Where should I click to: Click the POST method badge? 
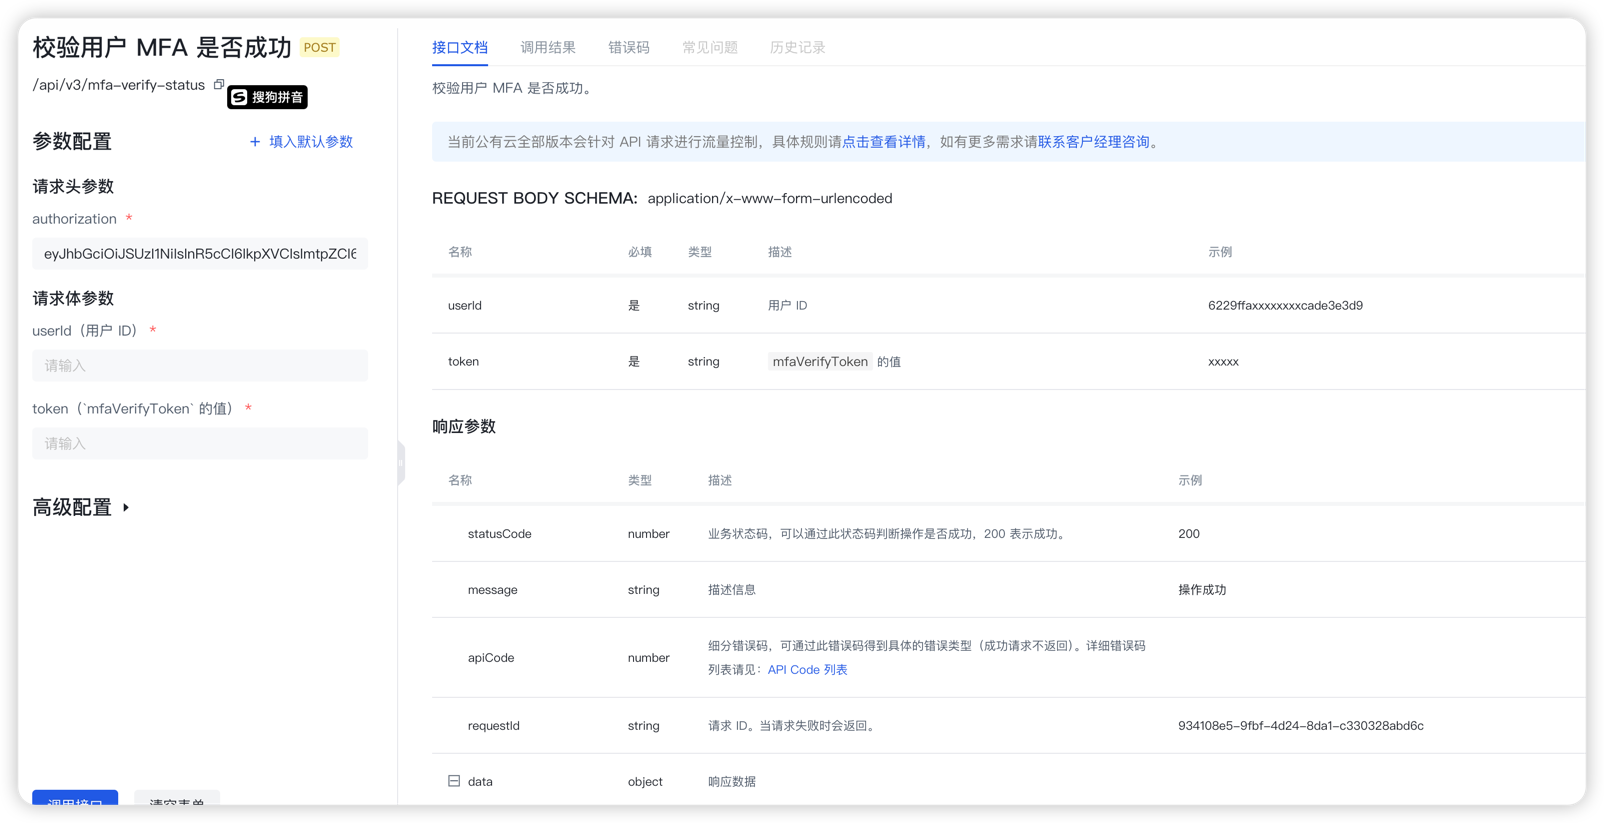click(320, 48)
